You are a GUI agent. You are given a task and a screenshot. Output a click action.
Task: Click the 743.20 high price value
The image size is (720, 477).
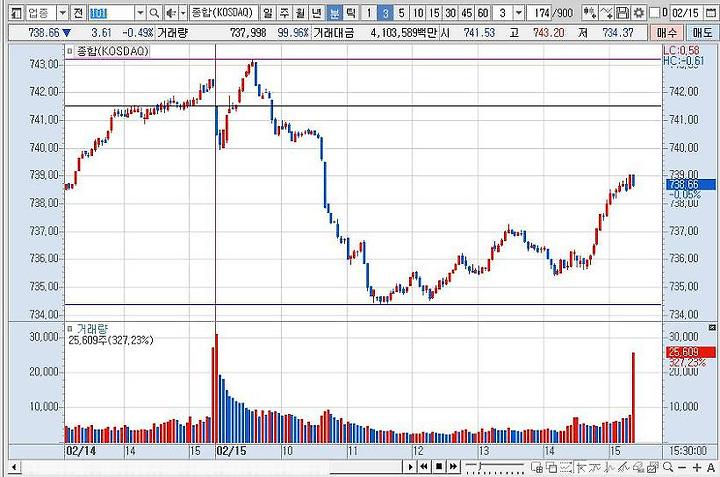point(549,33)
